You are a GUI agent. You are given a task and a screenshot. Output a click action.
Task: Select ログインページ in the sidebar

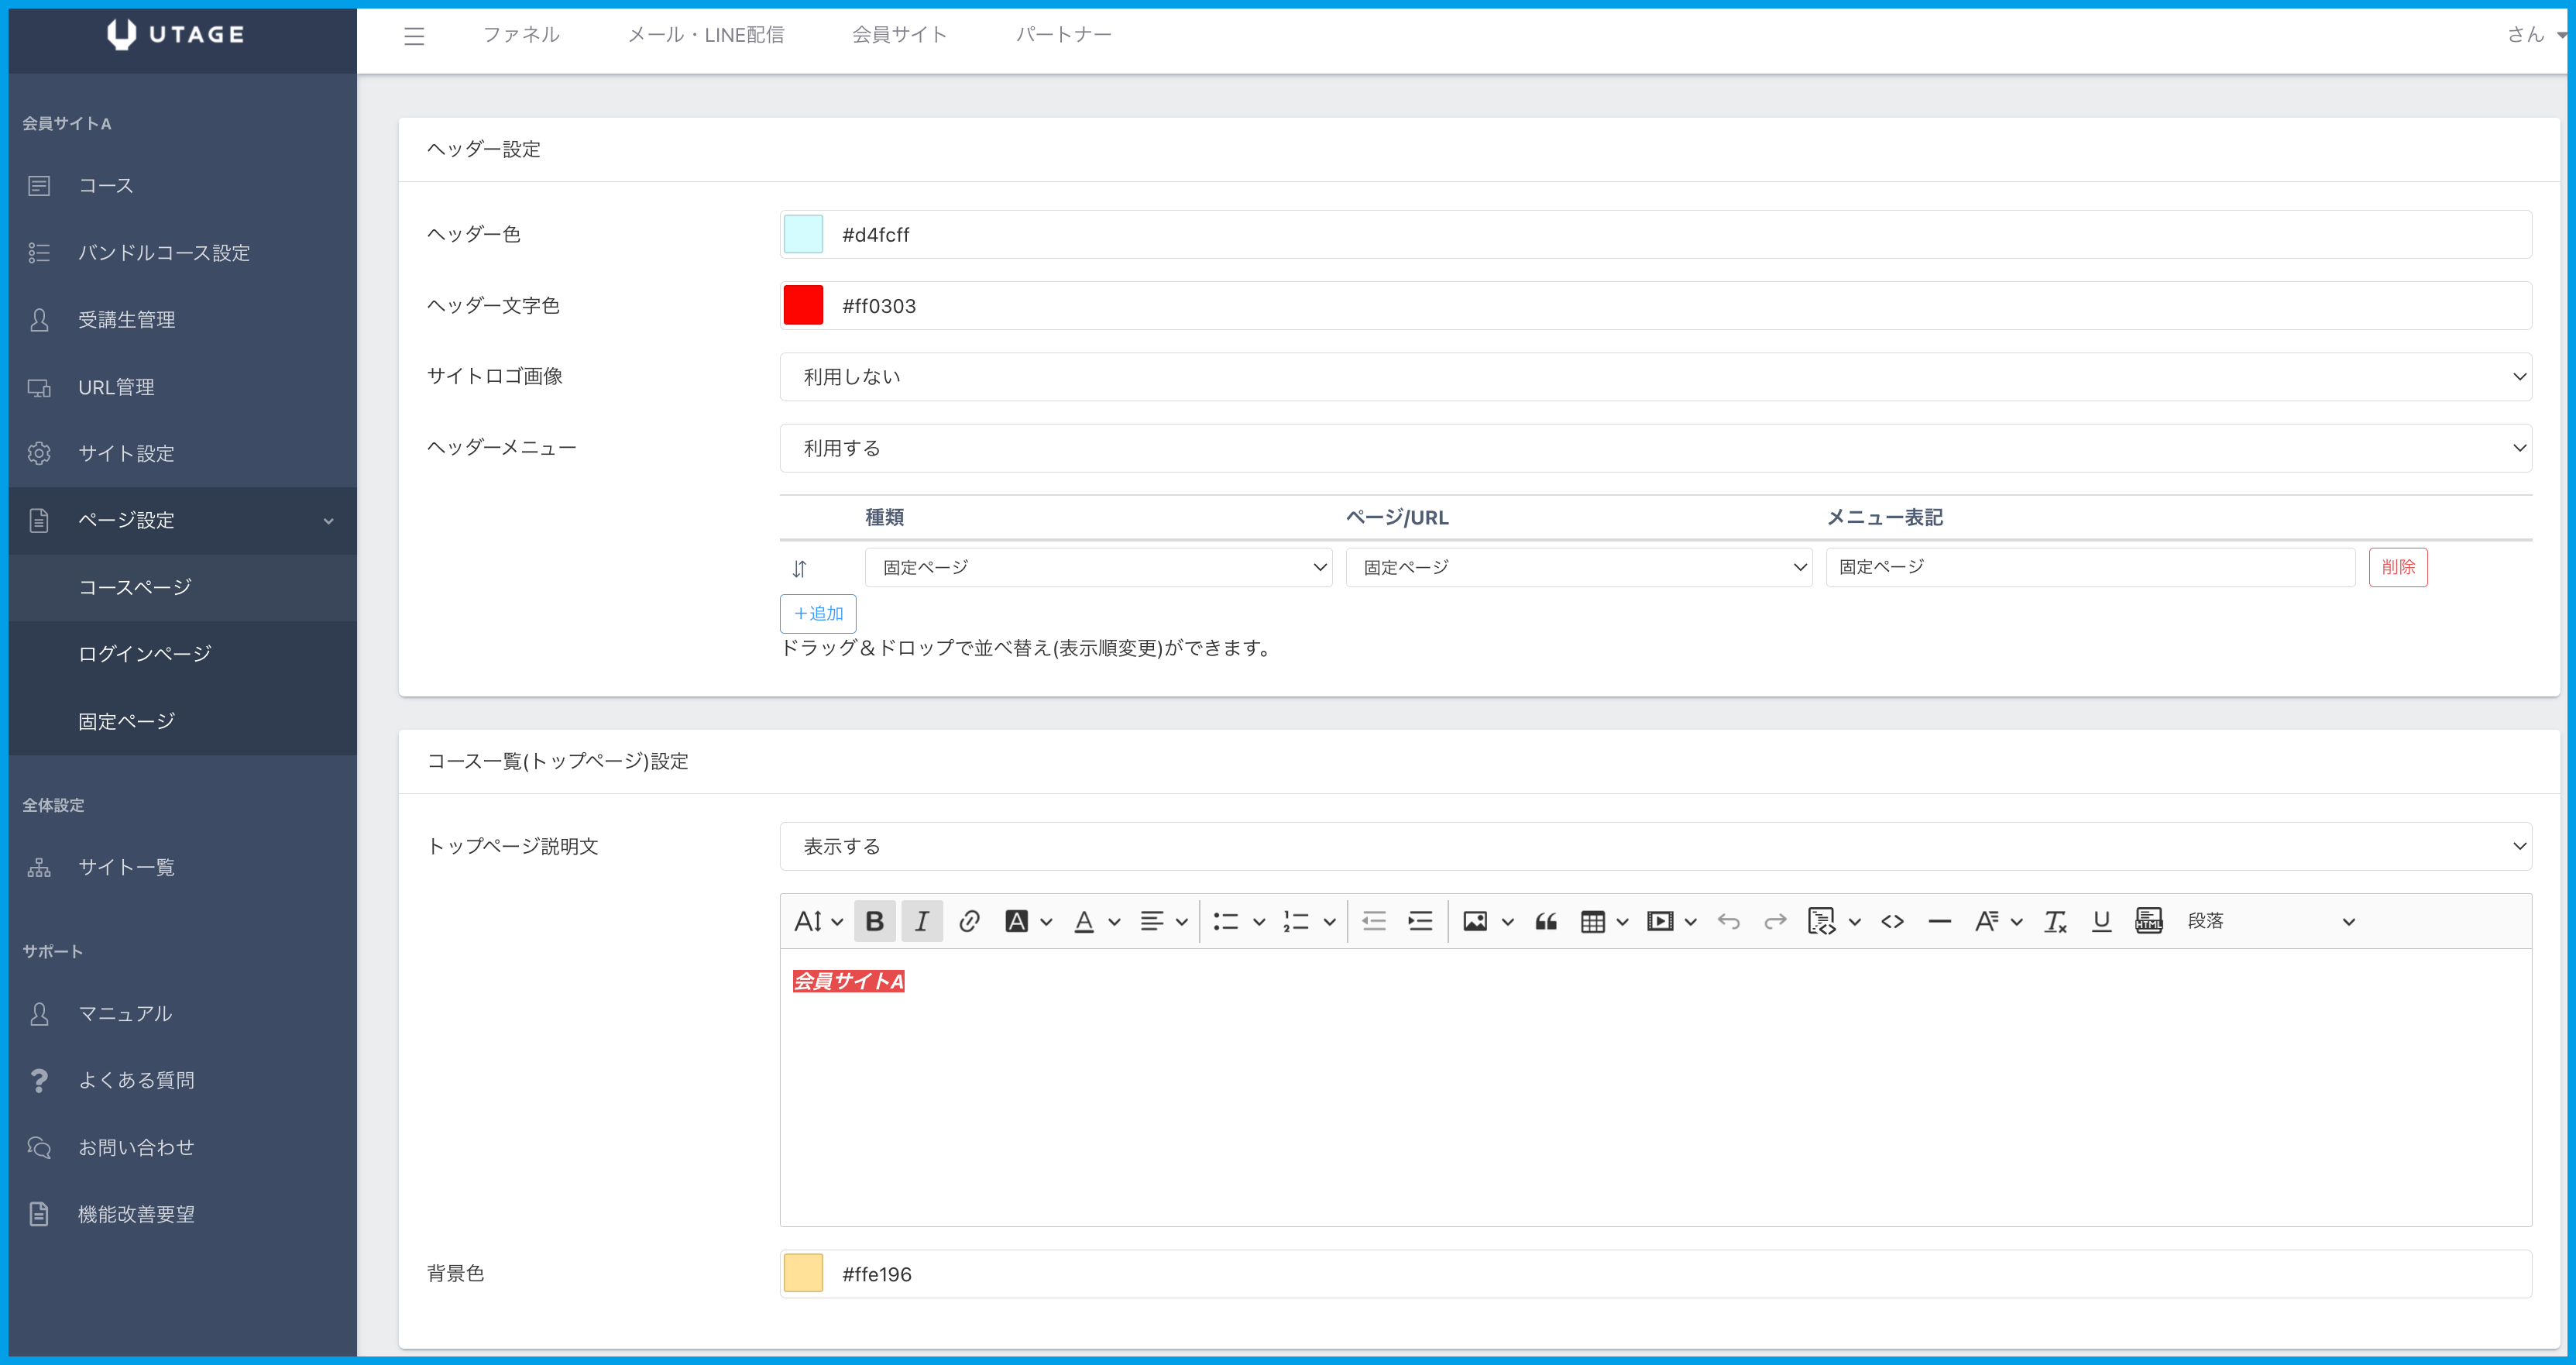click(145, 654)
